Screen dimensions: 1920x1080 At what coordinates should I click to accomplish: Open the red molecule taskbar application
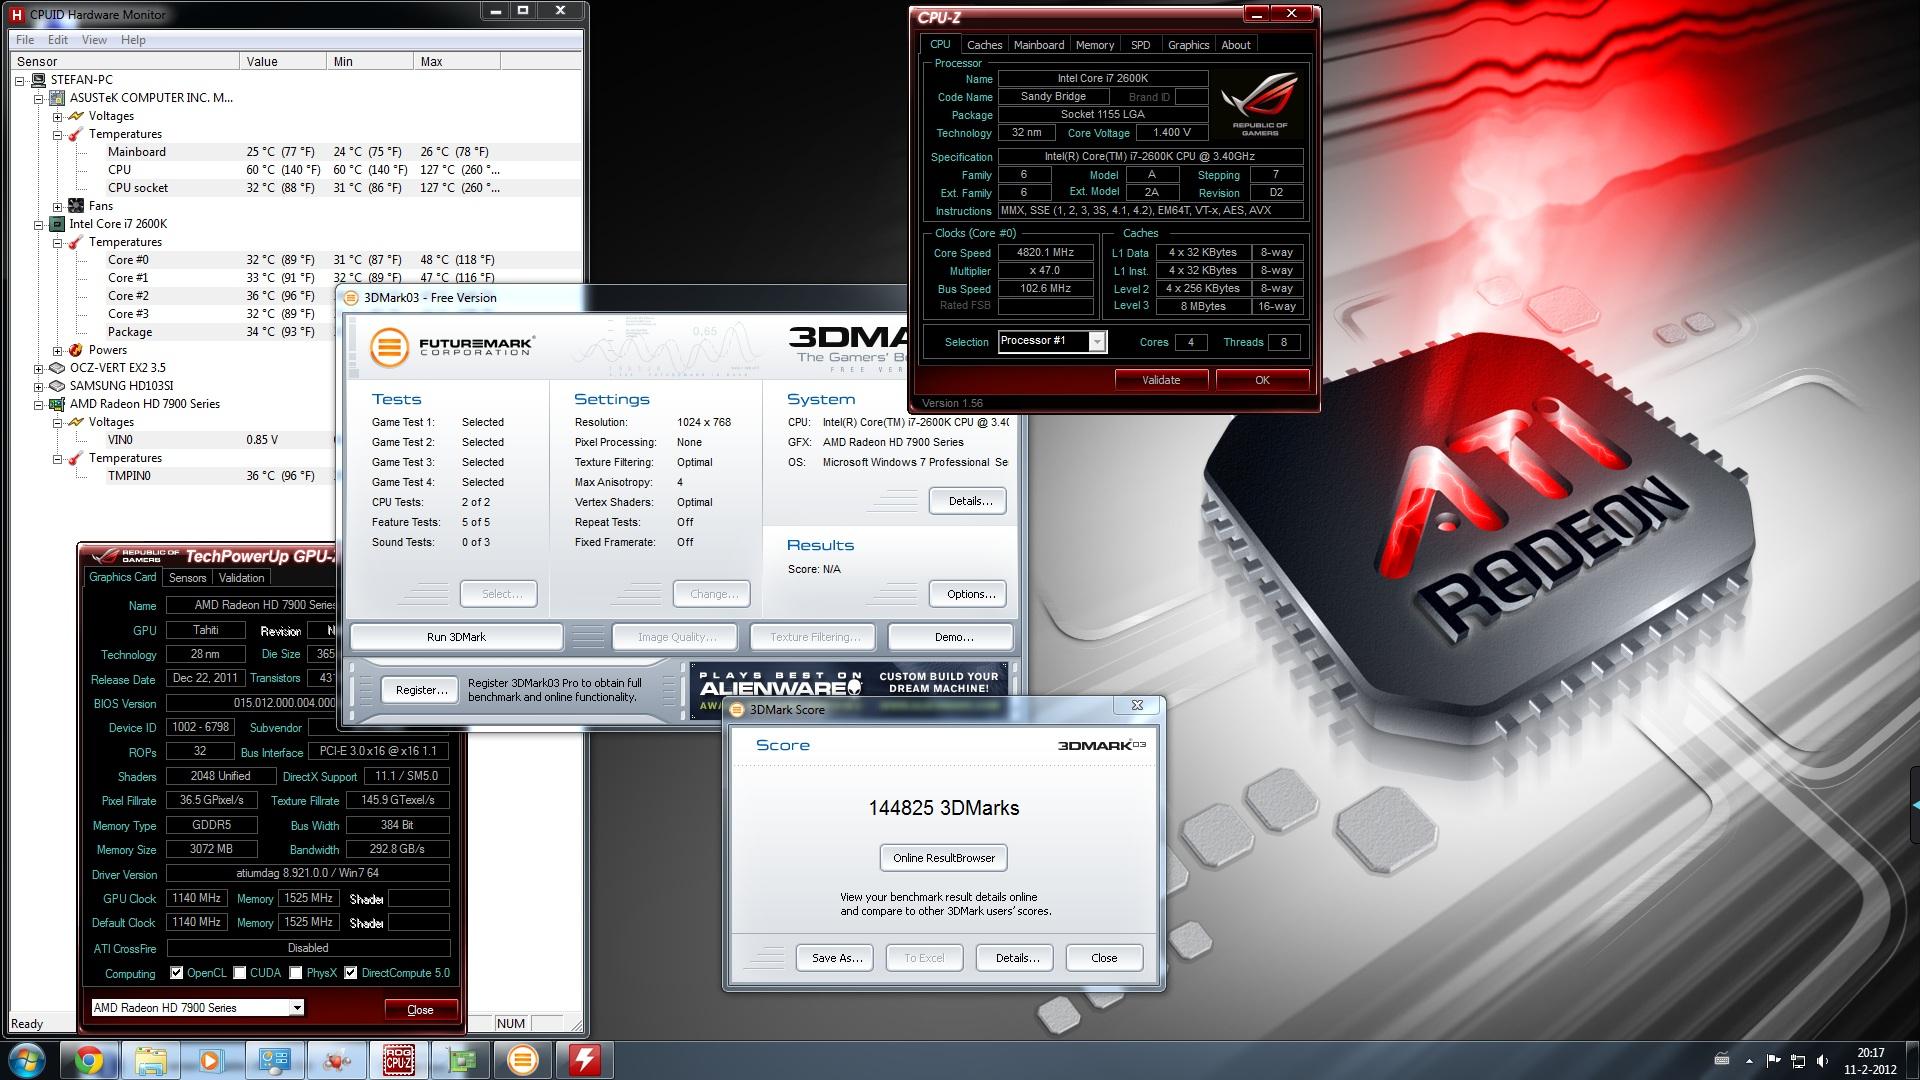(337, 1060)
